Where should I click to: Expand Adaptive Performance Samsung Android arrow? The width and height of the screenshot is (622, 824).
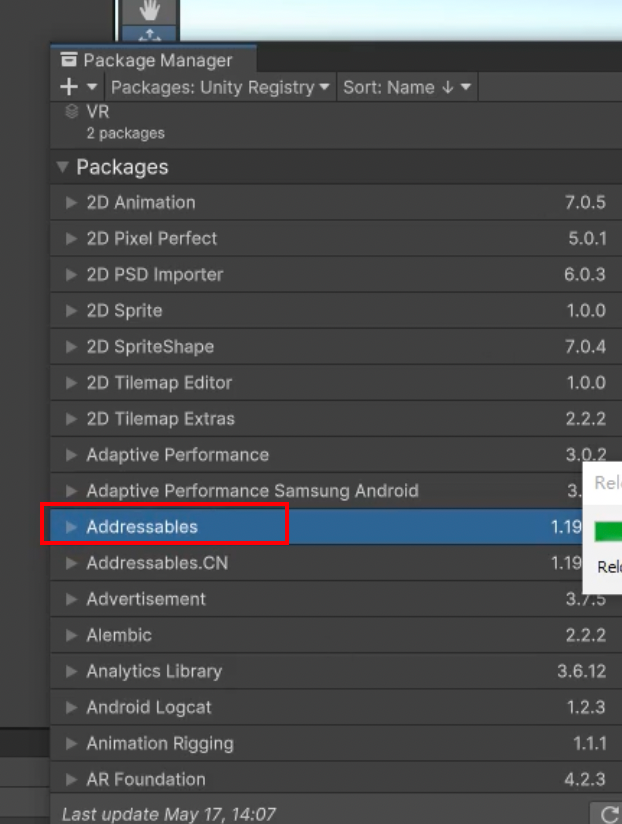tap(71, 491)
